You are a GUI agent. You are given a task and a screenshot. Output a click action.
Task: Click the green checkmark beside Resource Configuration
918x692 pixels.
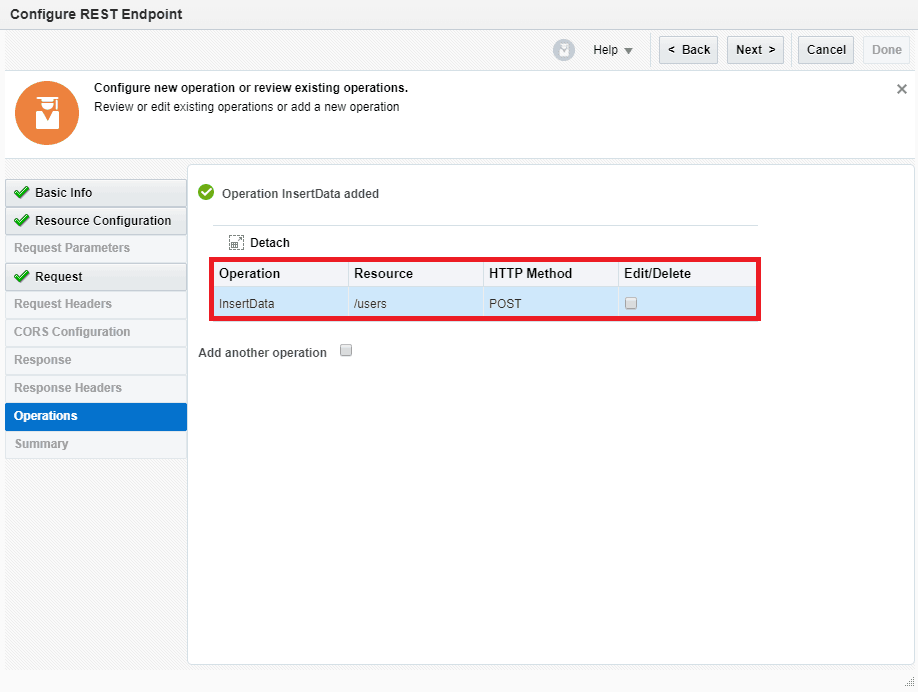(x=22, y=220)
